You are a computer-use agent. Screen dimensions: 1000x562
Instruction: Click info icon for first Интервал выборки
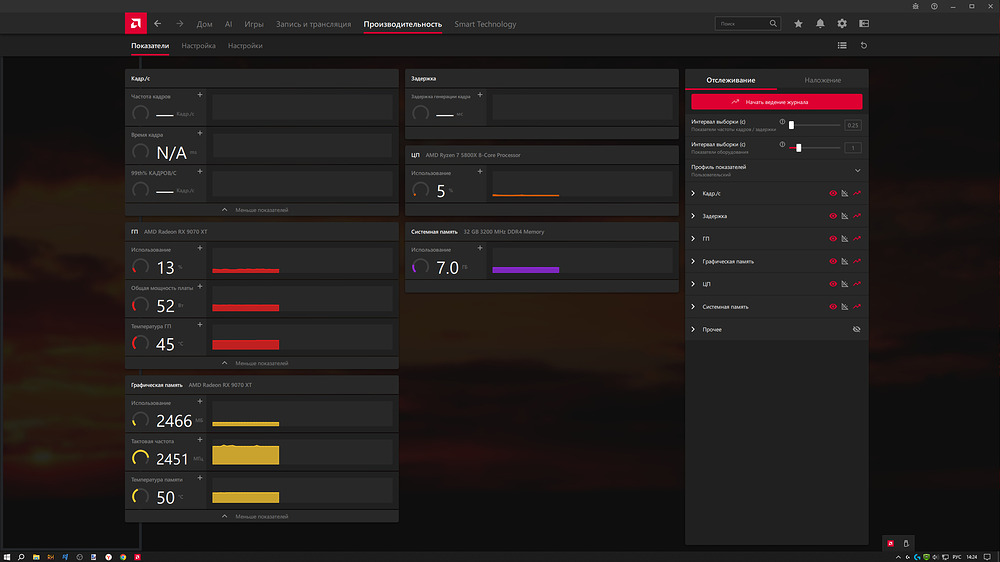(783, 122)
